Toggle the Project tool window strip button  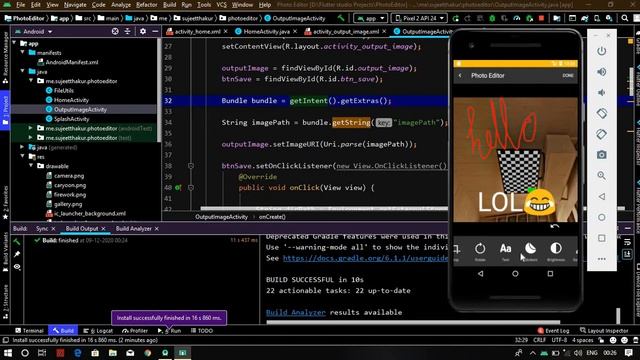[5, 111]
